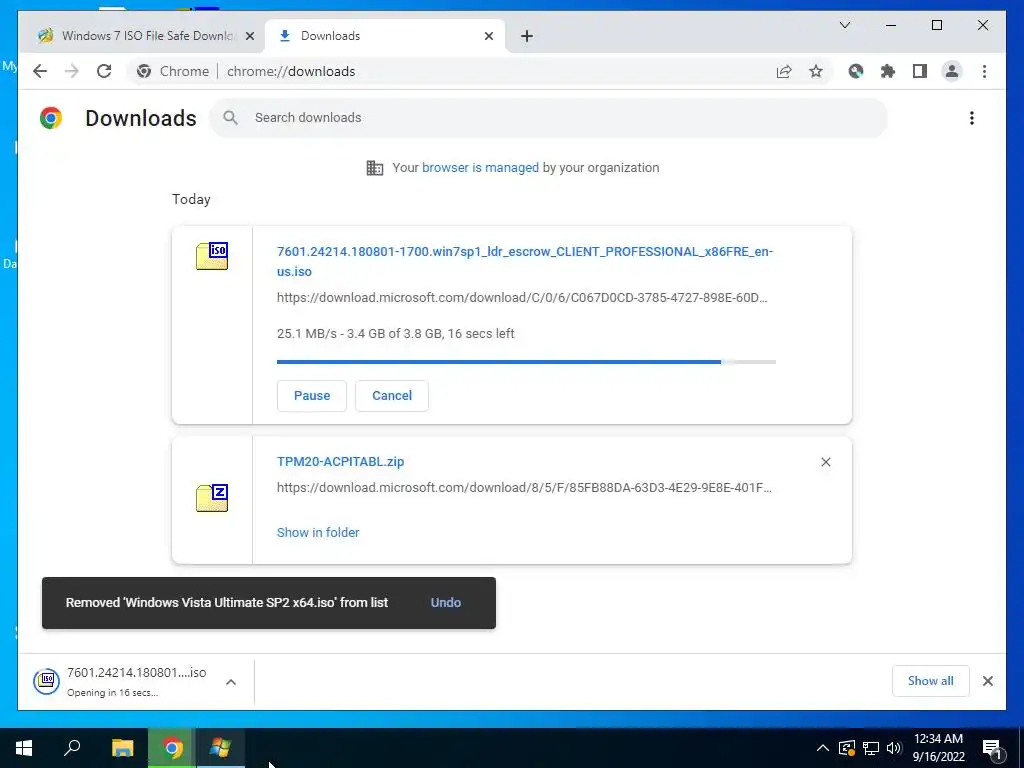Go back using the browser back arrow
1024x768 pixels.
point(40,71)
